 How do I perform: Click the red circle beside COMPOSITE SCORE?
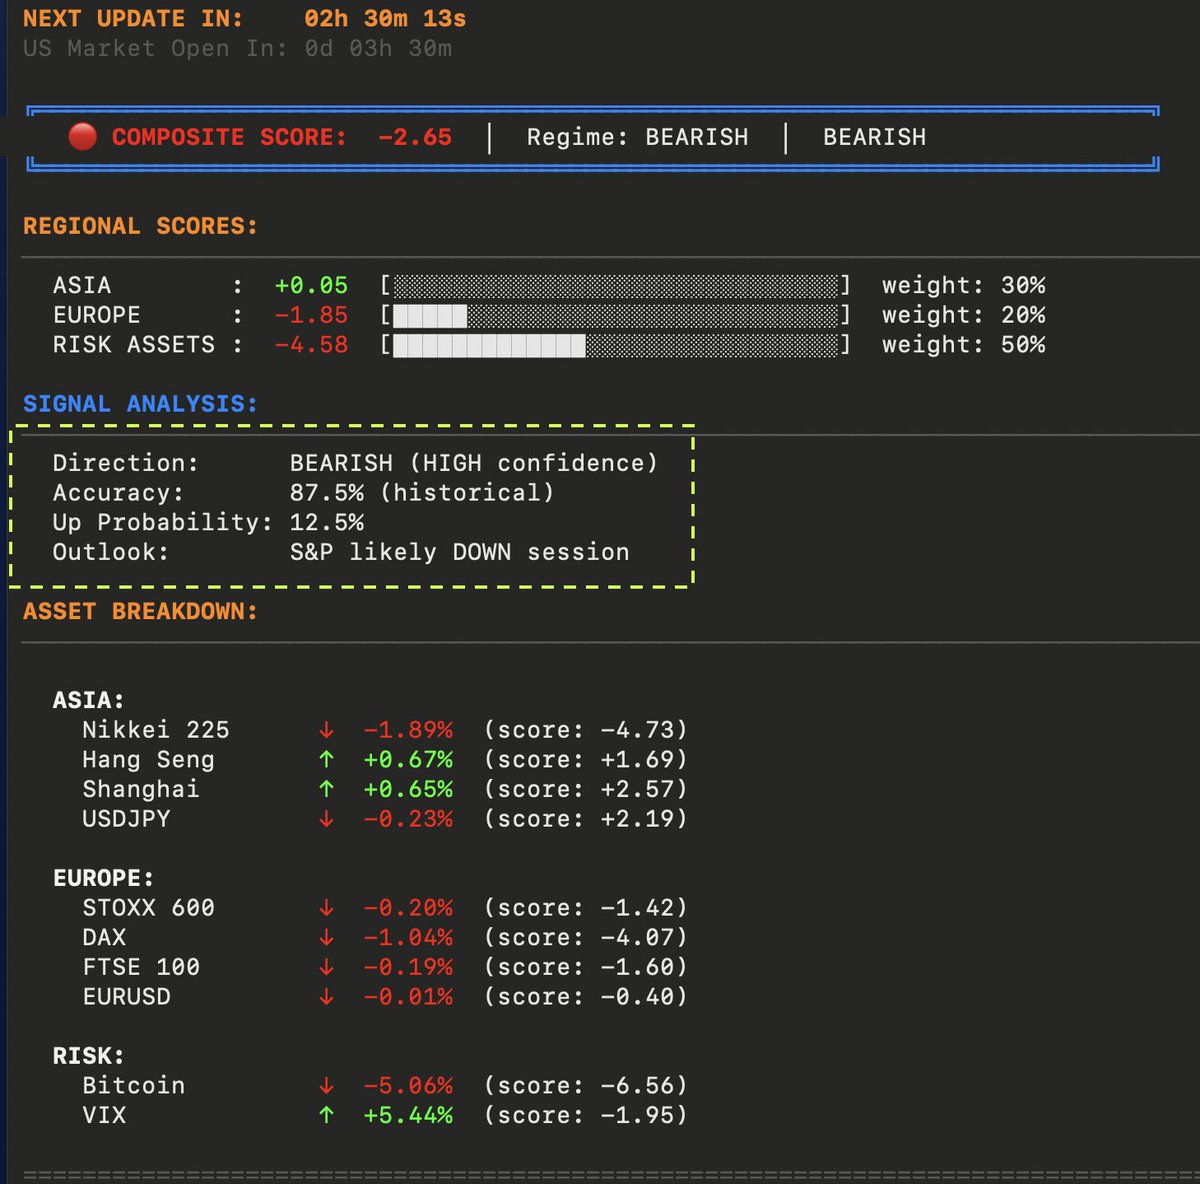pyautogui.click(x=82, y=136)
